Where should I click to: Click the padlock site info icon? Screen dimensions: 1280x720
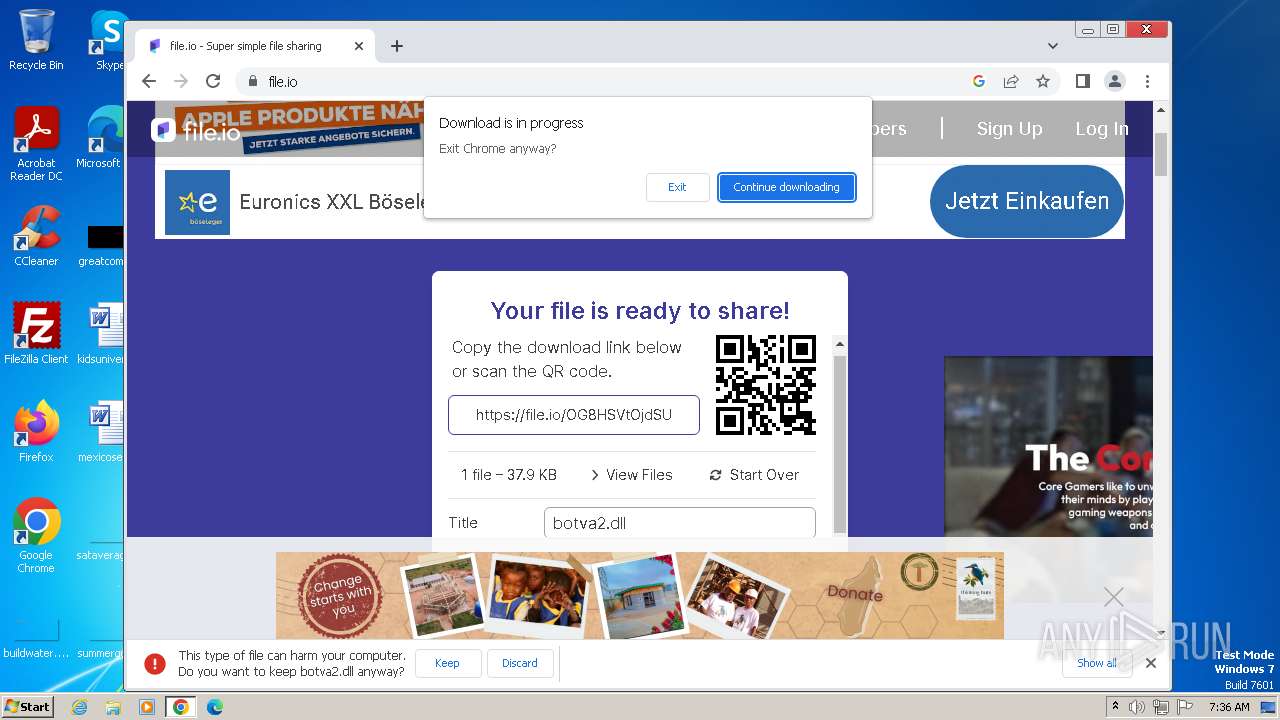[x=252, y=81]
